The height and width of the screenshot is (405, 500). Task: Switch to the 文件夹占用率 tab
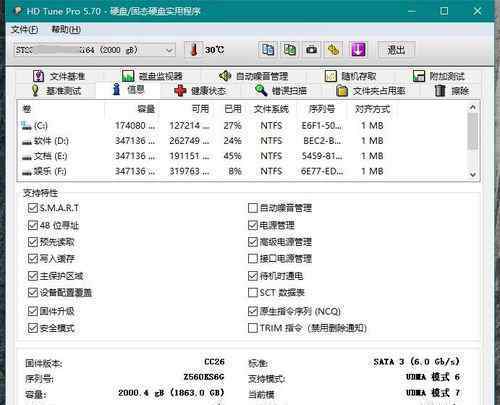pos(371,91)
